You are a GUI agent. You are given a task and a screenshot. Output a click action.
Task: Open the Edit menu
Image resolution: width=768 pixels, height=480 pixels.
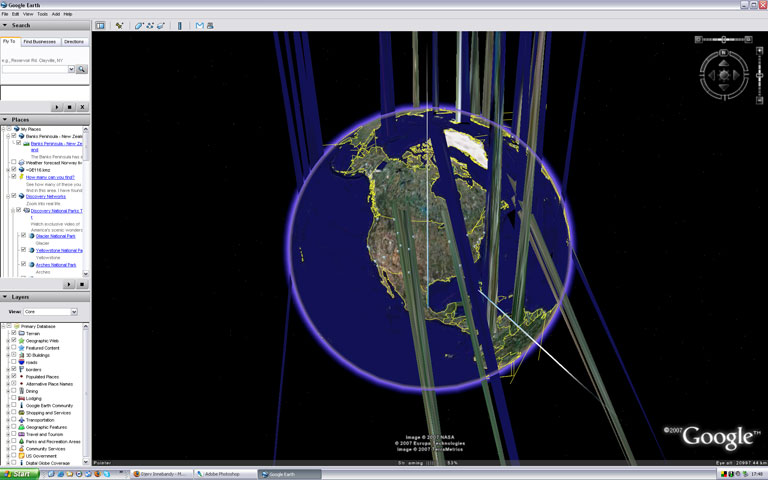point(16,14)
